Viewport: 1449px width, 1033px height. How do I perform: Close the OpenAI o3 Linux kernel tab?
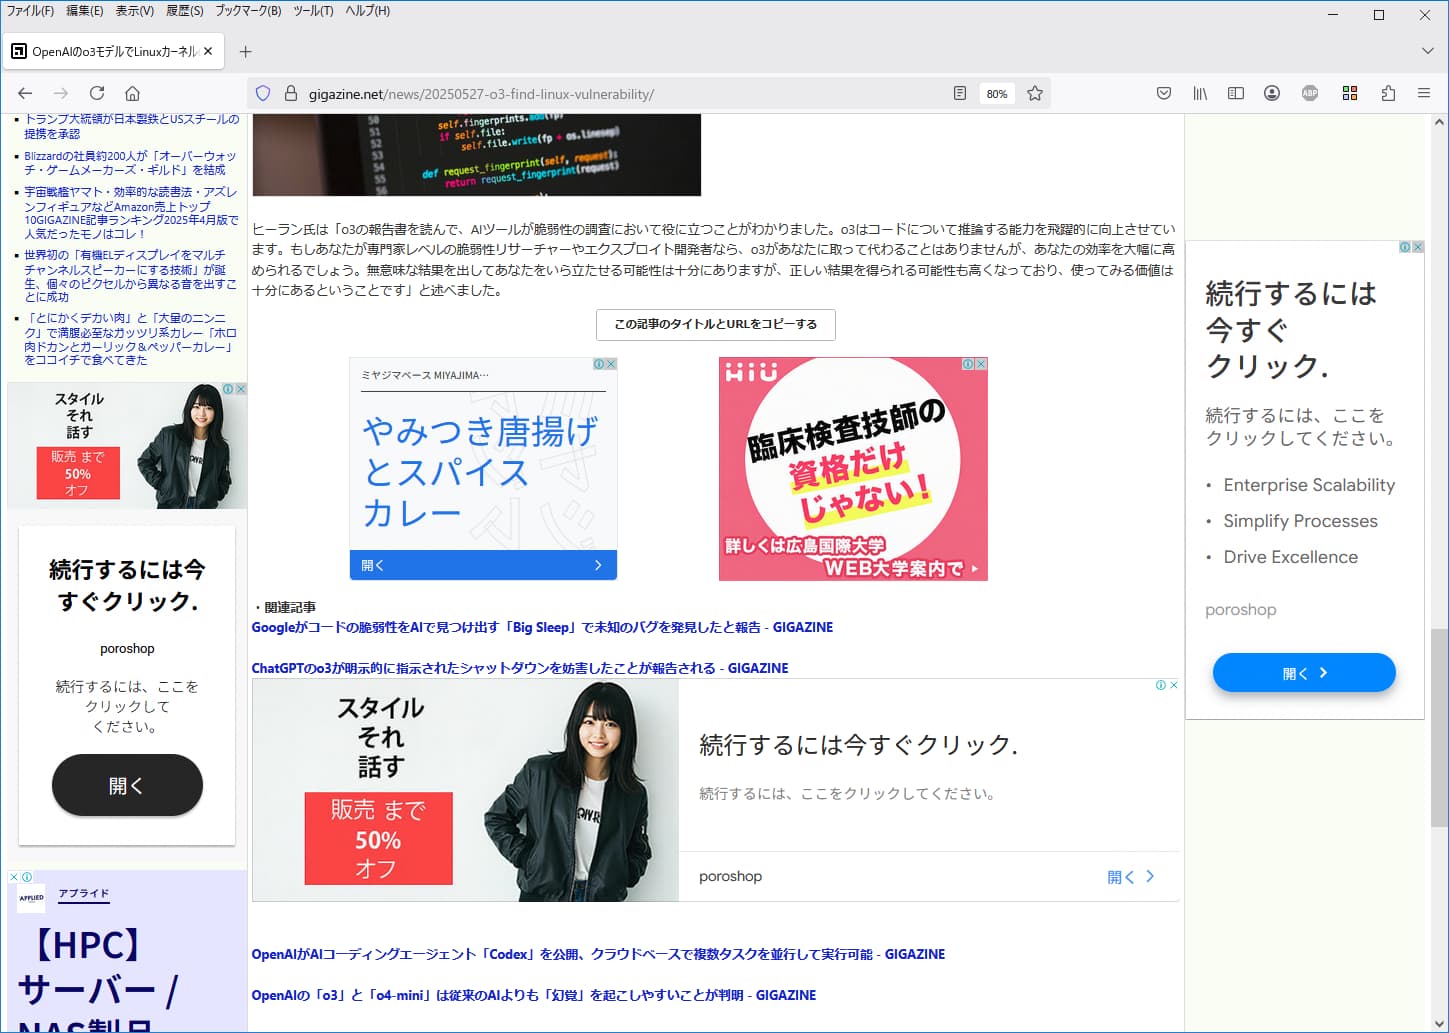pos(208,51)
